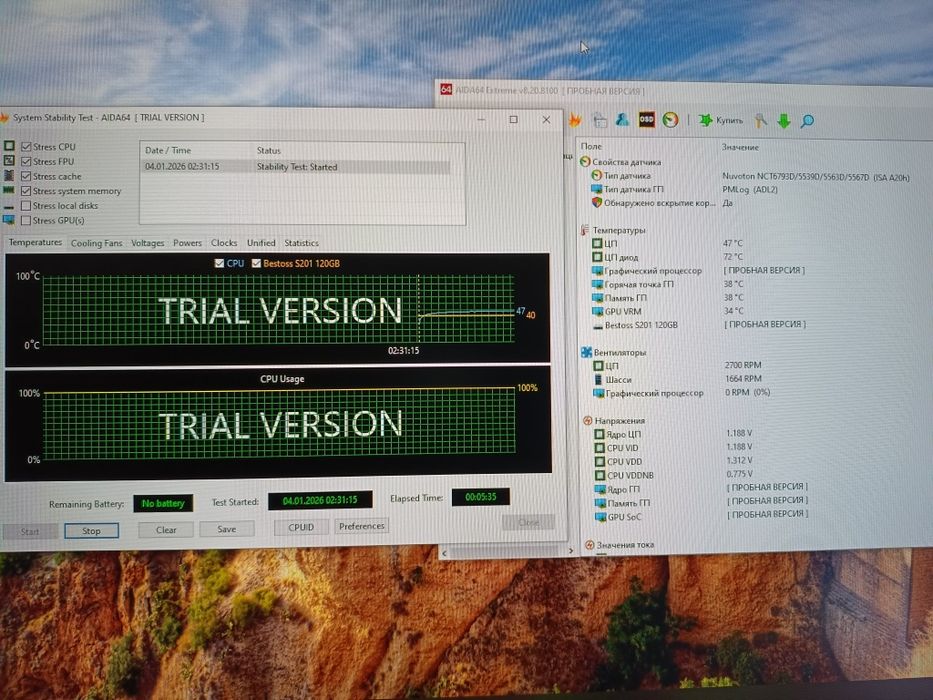This screenshot has height=700, width=933.
Task: Toggle the CPU graph checkbox
Action: pyautogui.click(x=219, y=263)
